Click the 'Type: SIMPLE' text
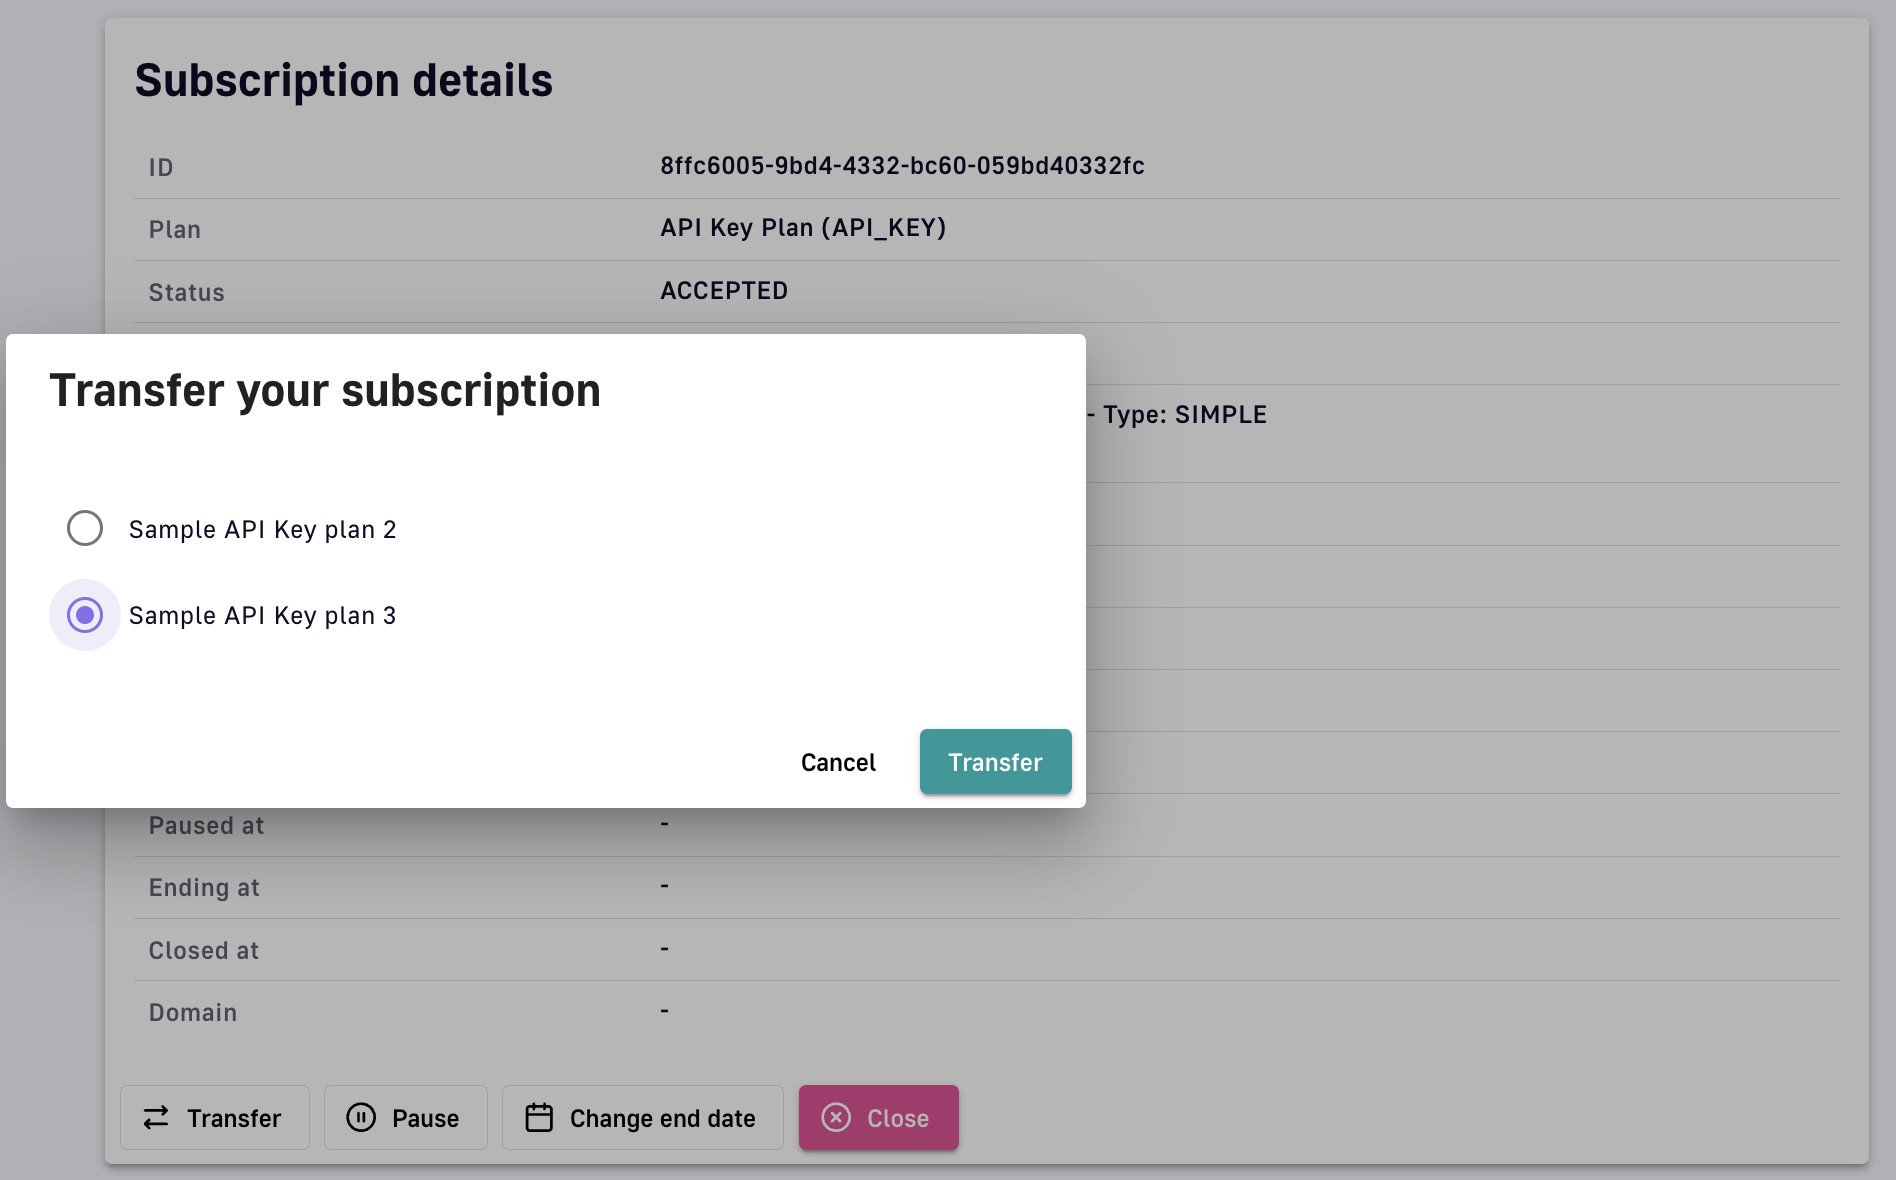This screenshot has height=1180, width=1896. coord(1184,415)
